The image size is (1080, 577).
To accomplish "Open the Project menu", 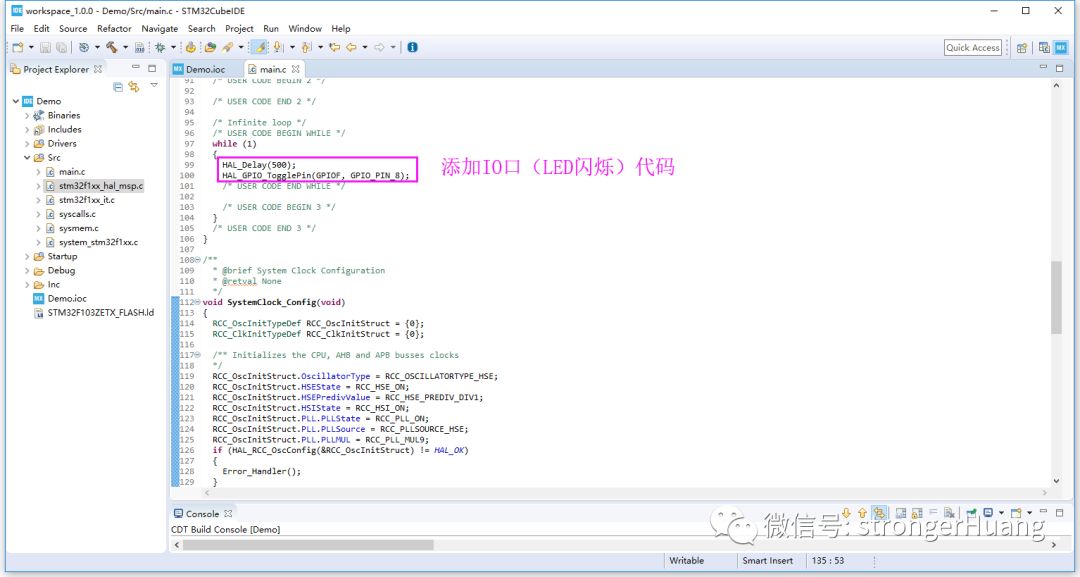I will coord(239,28).
